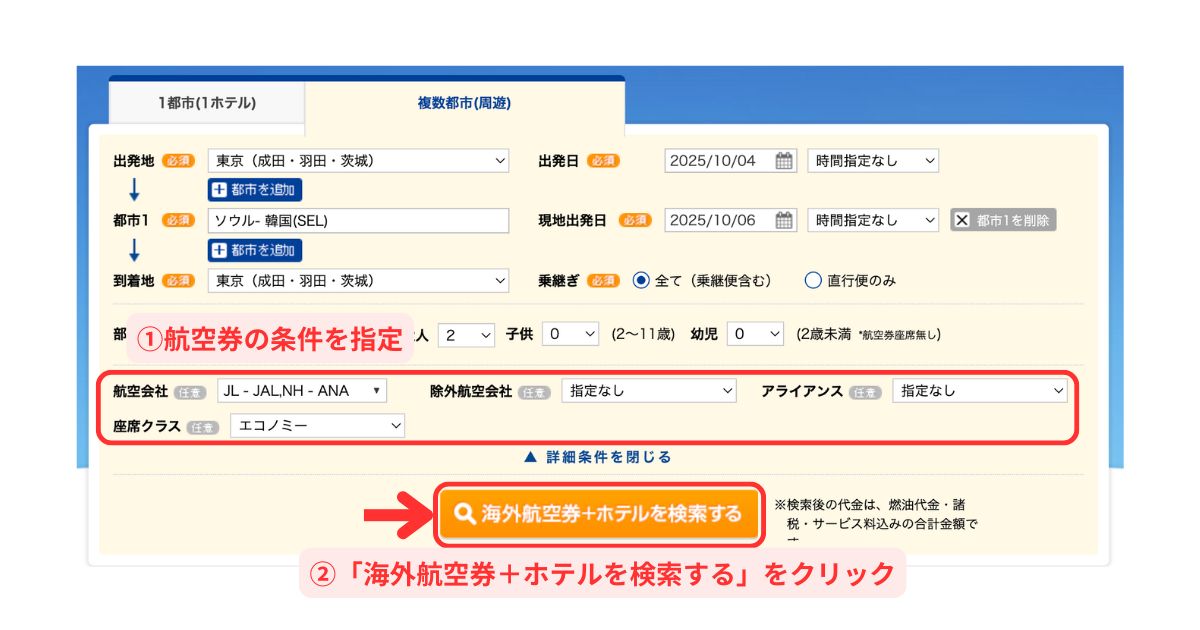The width and height of the screenshot is (1200, 630).
Task: Open the 到着地 arrival city dropdown
Action: (358, 281)
